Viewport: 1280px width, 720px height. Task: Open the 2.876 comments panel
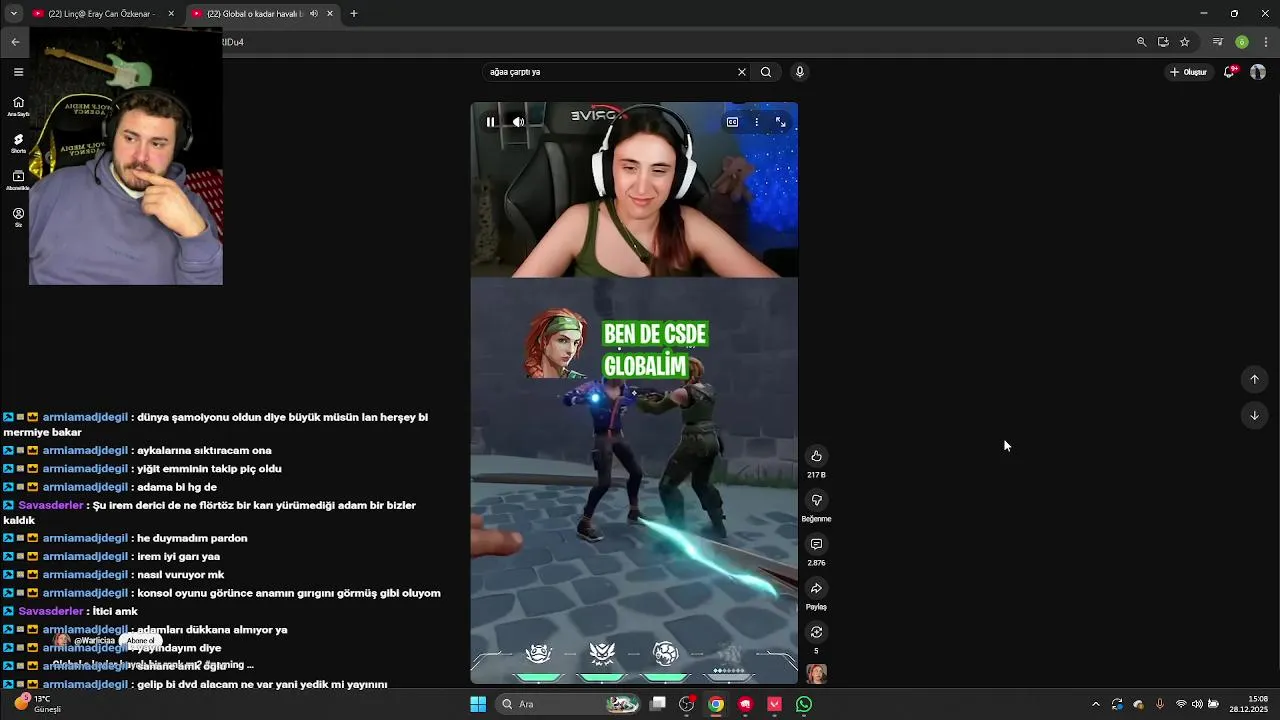click(x=816, y=544)
